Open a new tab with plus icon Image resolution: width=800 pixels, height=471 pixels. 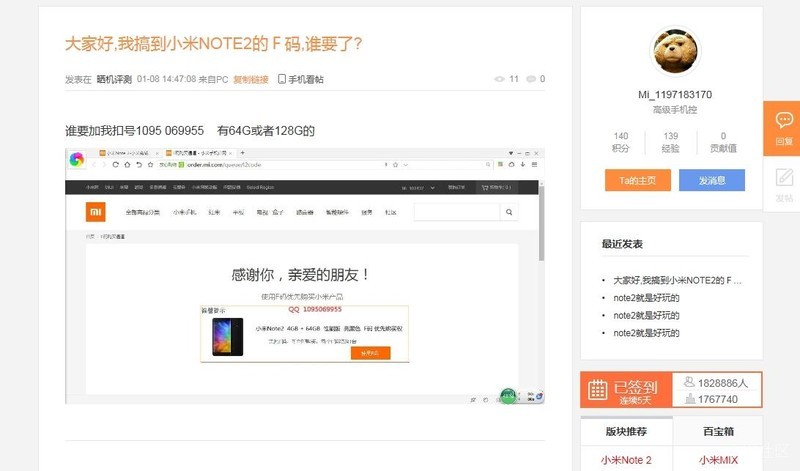[242, 153]
